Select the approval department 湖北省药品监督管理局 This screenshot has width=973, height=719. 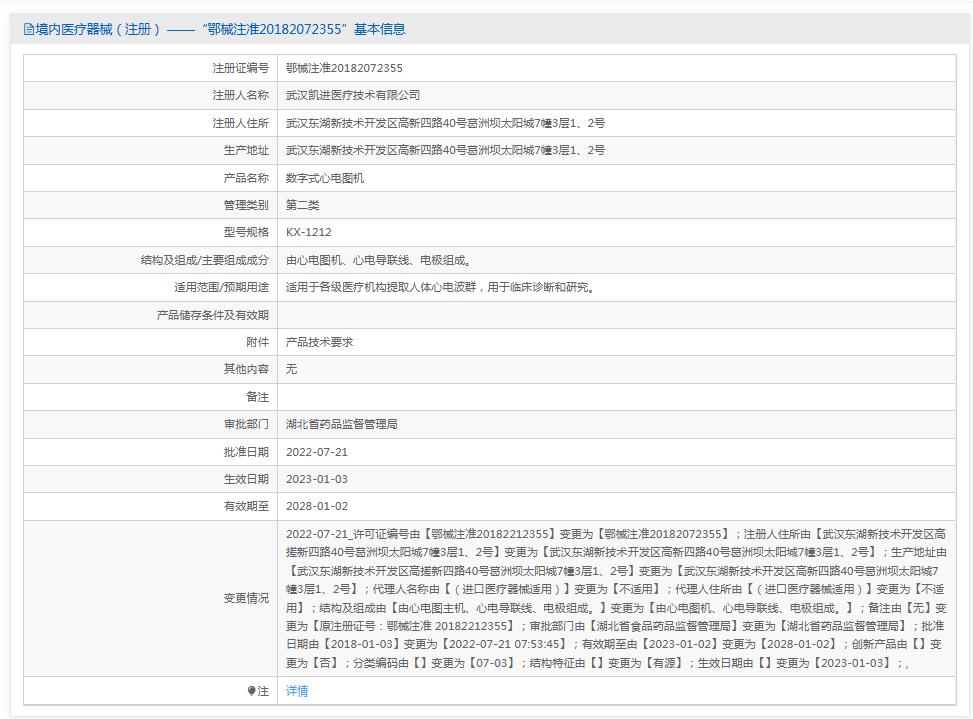(342, 424)
